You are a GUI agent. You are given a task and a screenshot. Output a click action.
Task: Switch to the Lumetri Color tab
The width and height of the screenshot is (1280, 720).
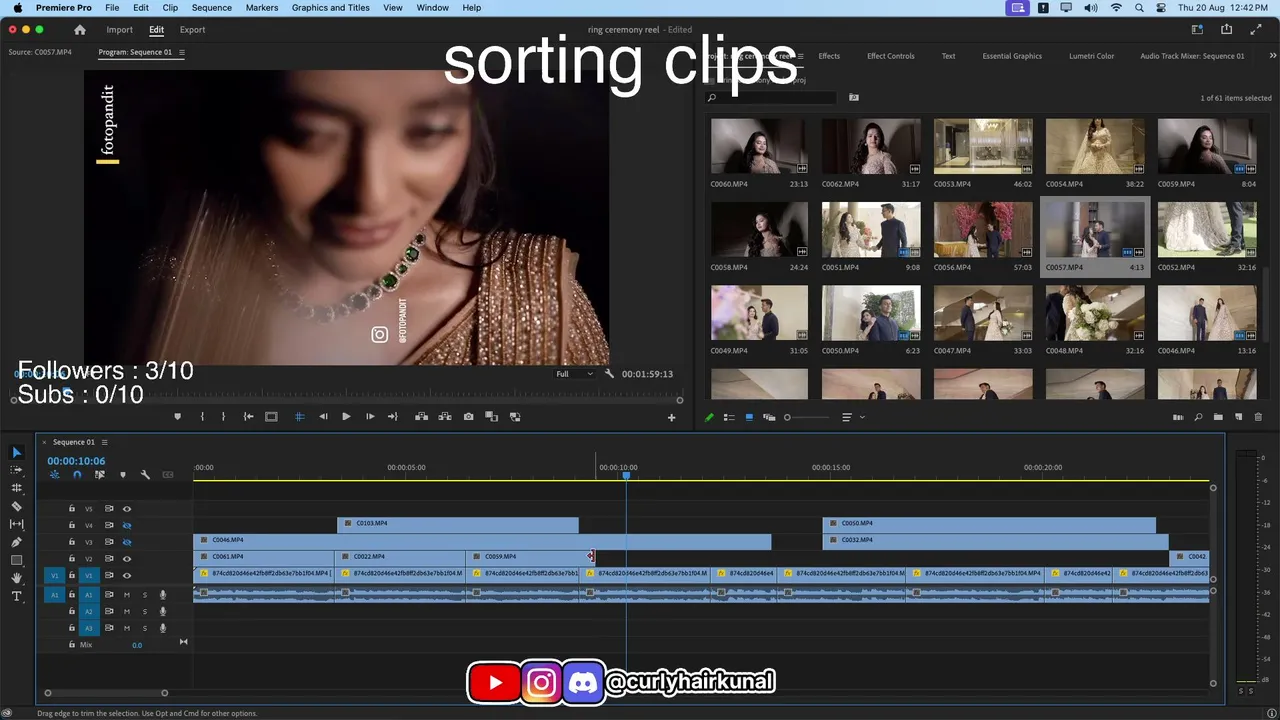(1091, 56)
